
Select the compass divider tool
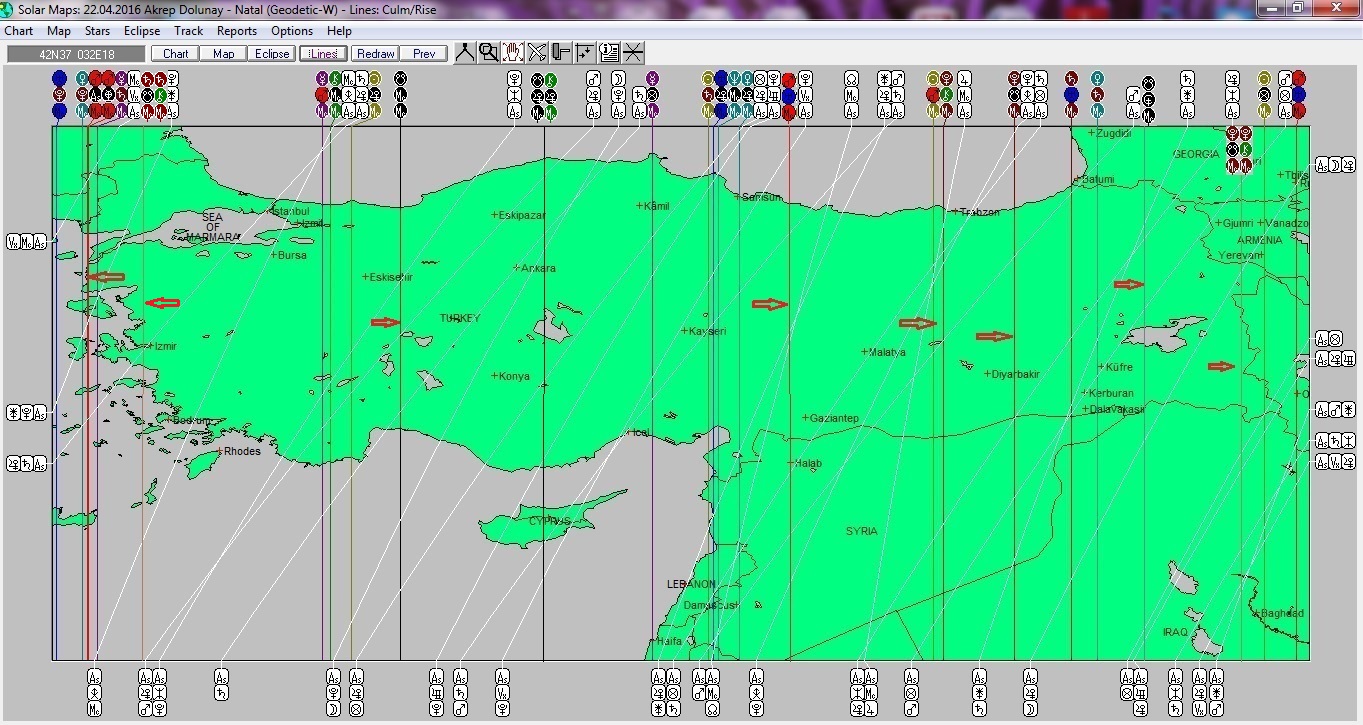click(464, 52)
